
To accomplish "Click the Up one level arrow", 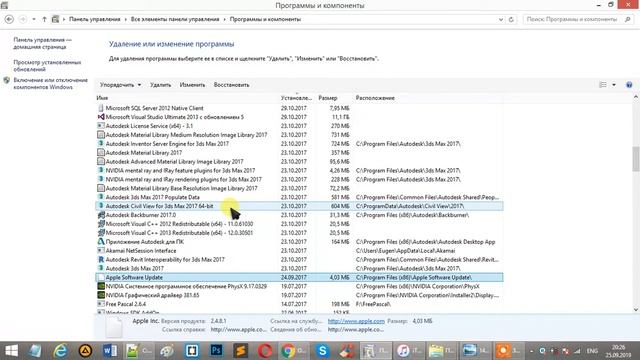I will pyautogui.click(x=44, y=19).
